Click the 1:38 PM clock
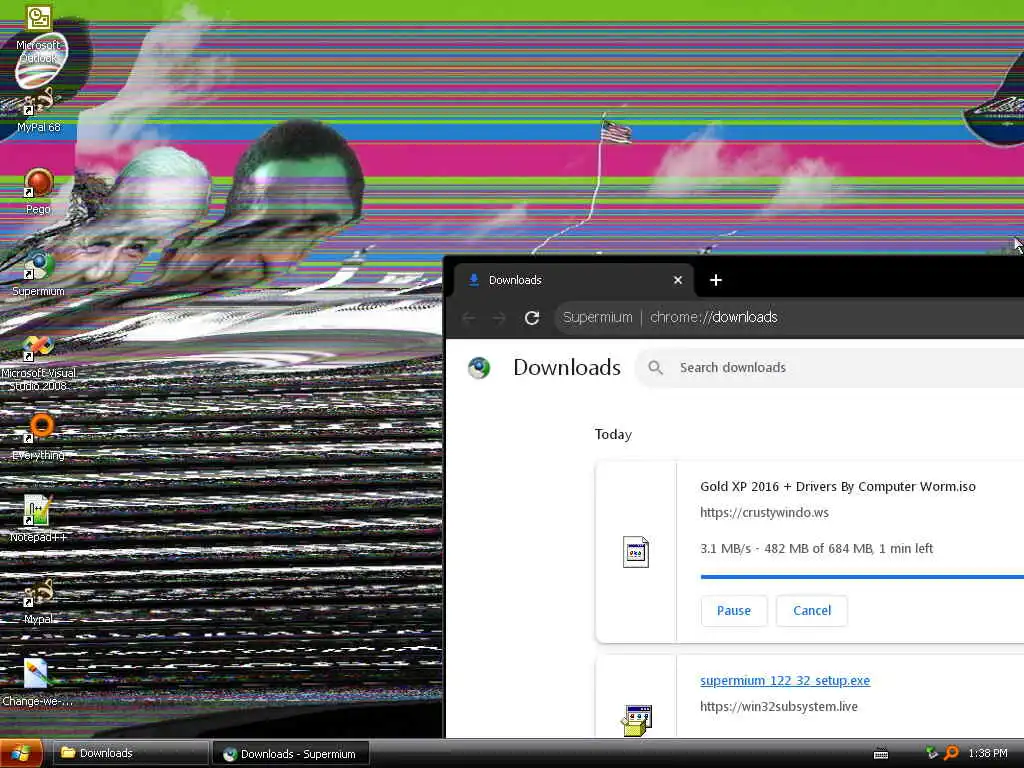The width and height of the screenshot is (1024, 768). click(987, 754)
